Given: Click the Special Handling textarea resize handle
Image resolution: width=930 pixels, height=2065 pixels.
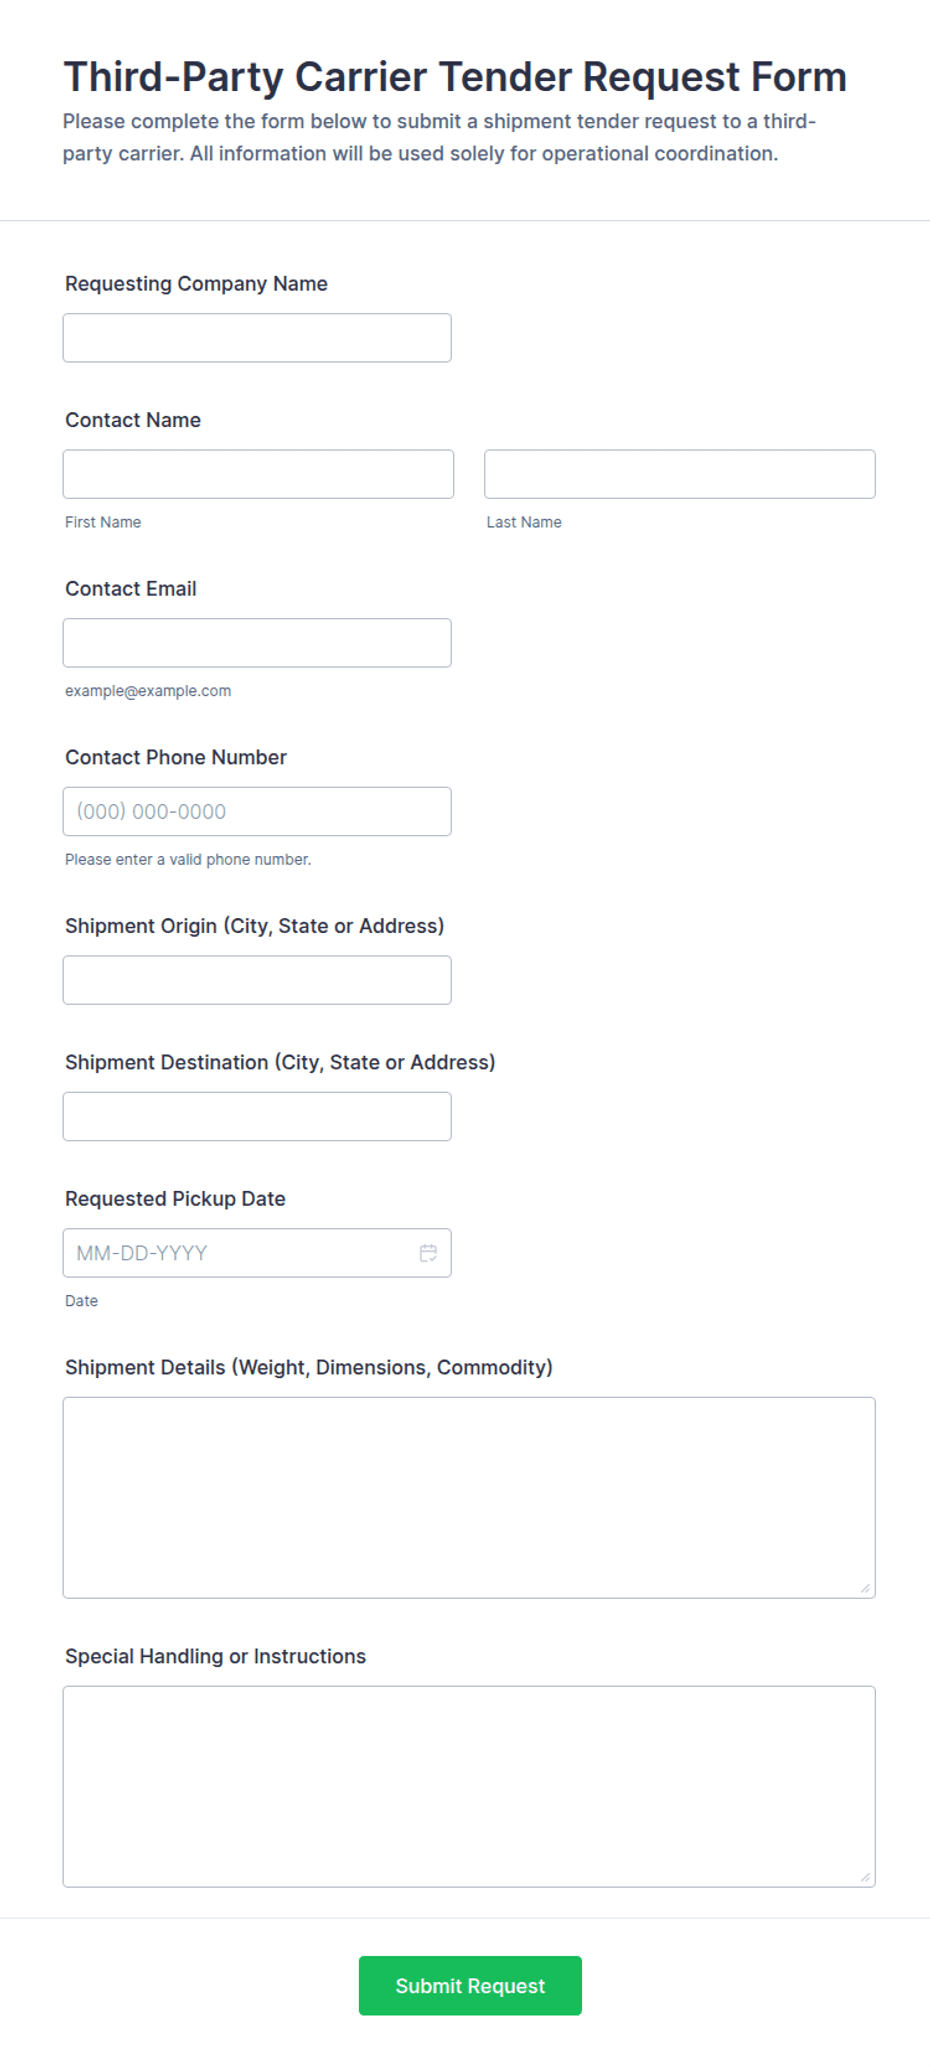Looking at the screenshot, I should pyautogui.click(x=865, y=1877).
